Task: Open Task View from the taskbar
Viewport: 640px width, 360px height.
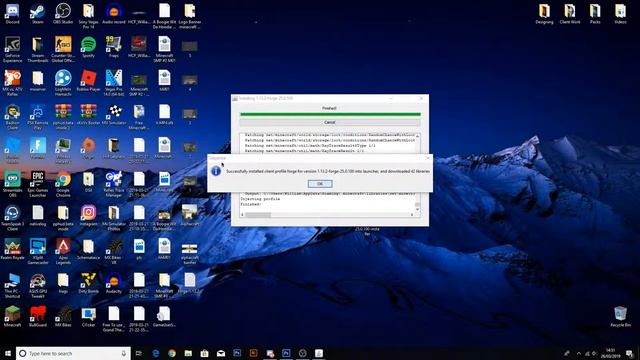Action: [139, 353]
